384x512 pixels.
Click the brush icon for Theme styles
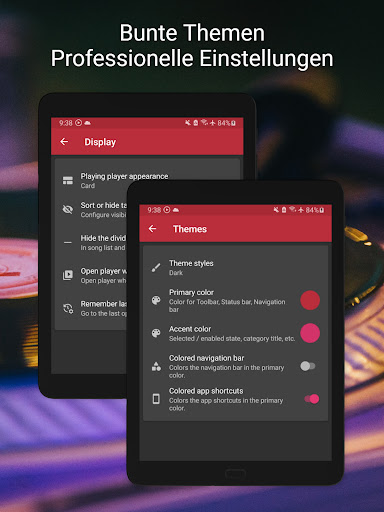pyautogui.click(x=156, y=267)
